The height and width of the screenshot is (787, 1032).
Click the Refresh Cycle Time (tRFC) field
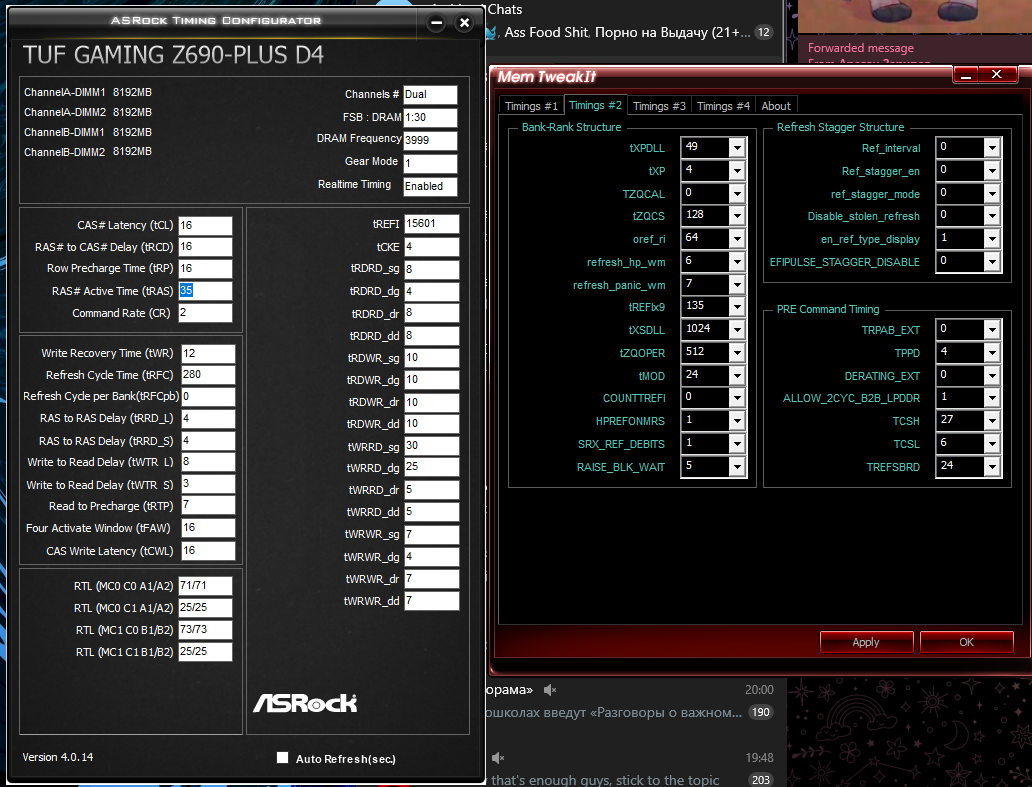pyautogui.click(x=208, y=375)
